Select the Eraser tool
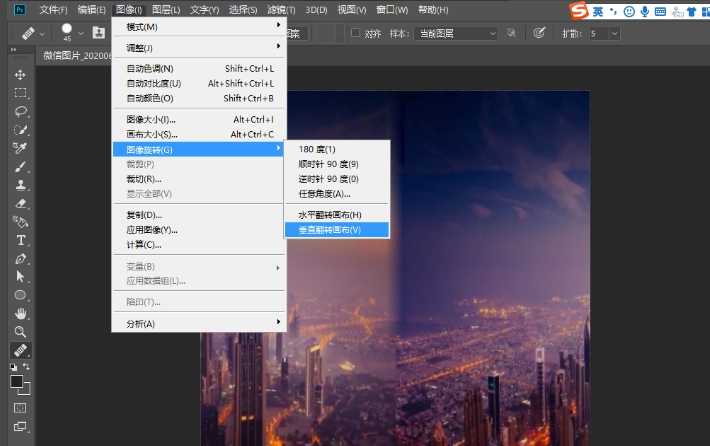710x446 pixels. coord(20,203)
